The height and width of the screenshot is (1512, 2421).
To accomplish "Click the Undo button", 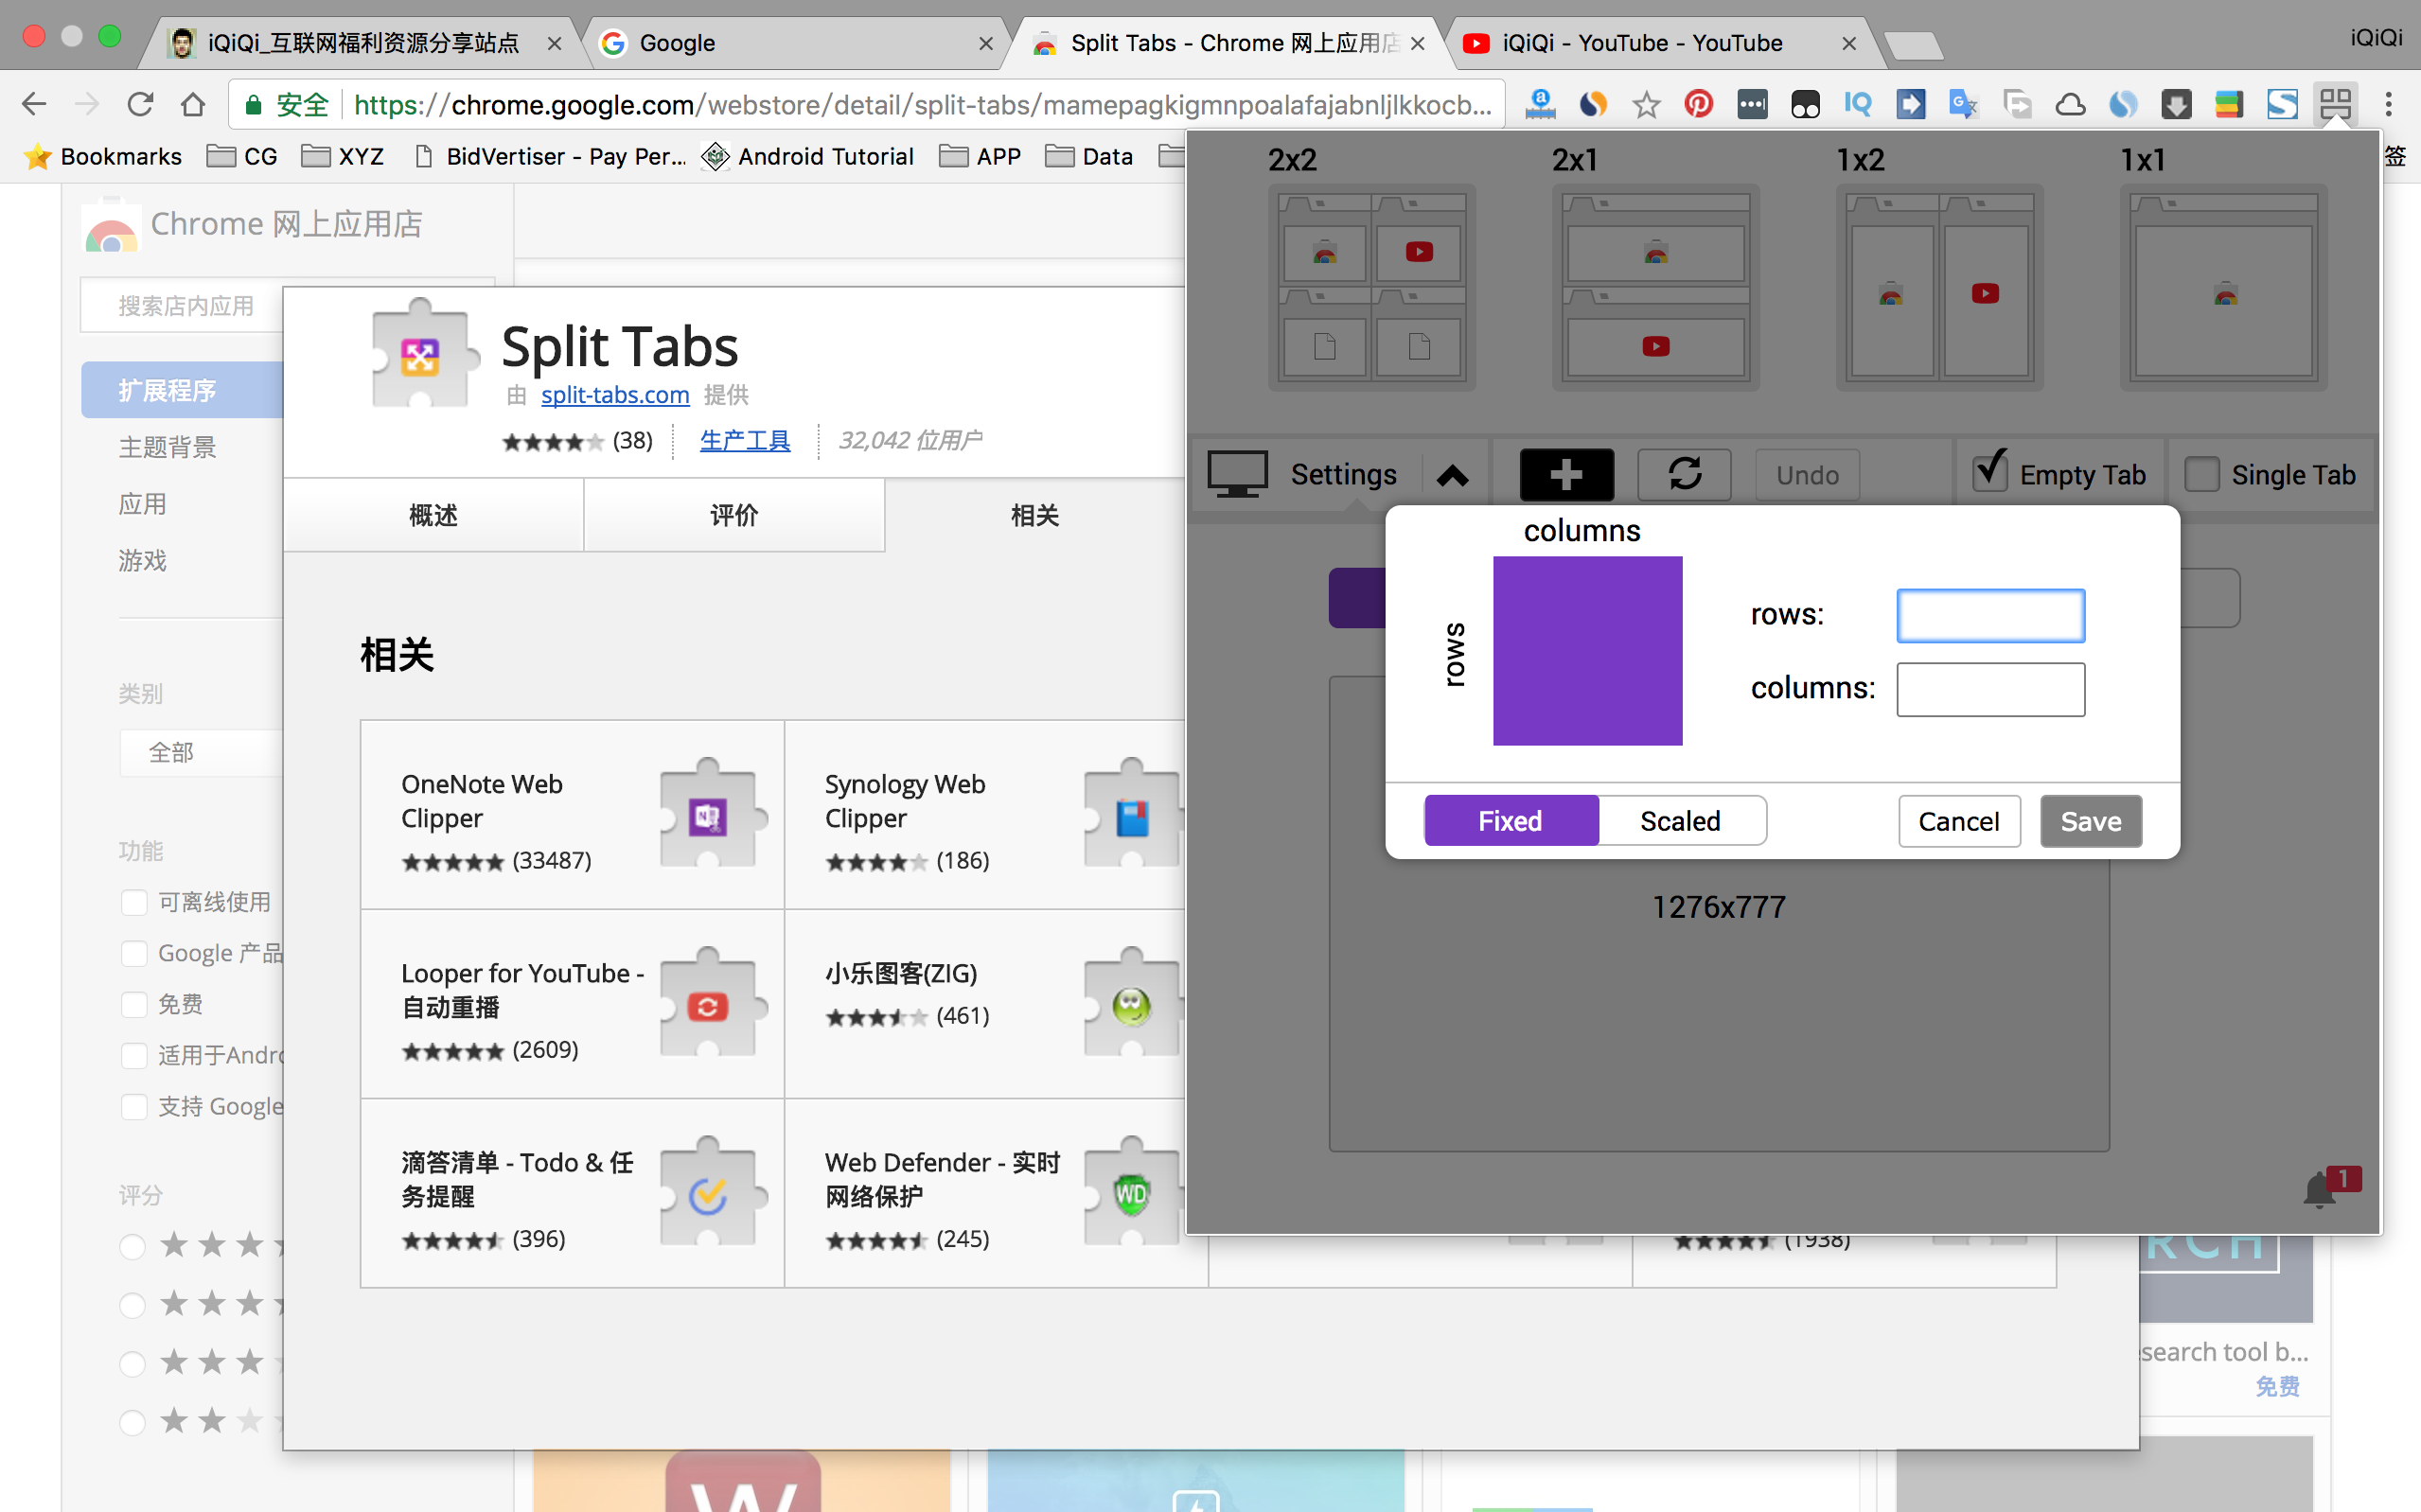I will pos(1807,475).
